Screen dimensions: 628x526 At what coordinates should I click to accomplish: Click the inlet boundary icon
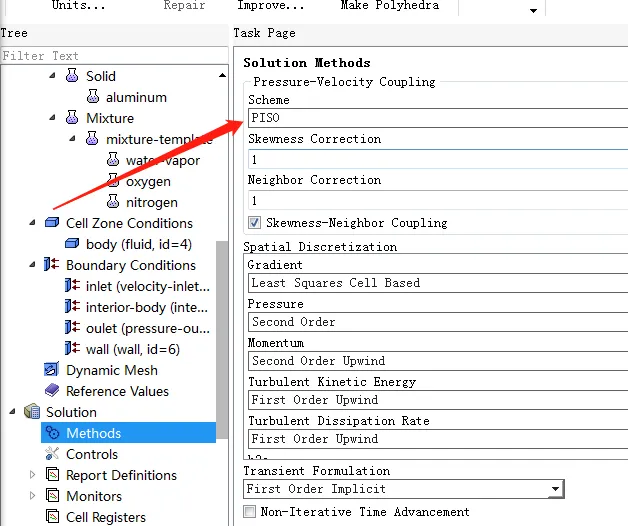coord(72,285)
